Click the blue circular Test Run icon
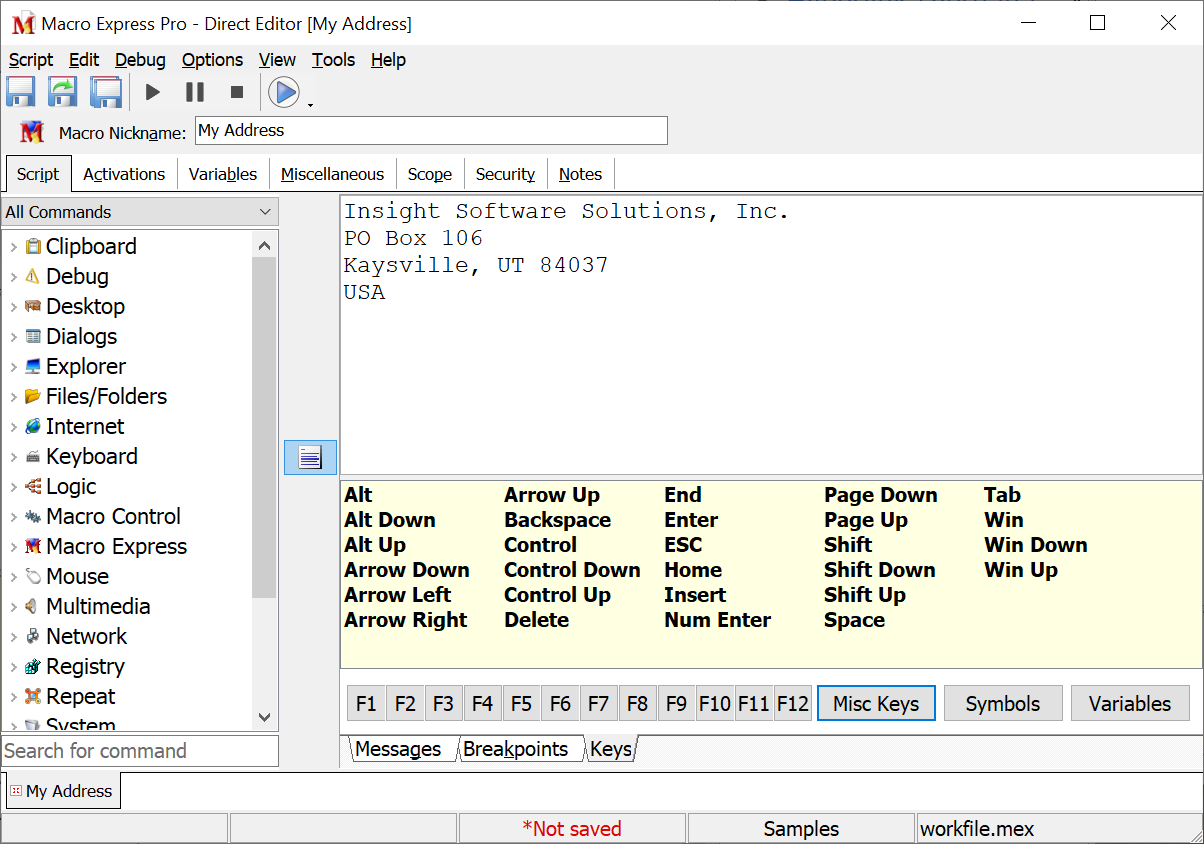The height and width of the screenshot is (844, 1204). pyautogui.click(x=284, y=92)
